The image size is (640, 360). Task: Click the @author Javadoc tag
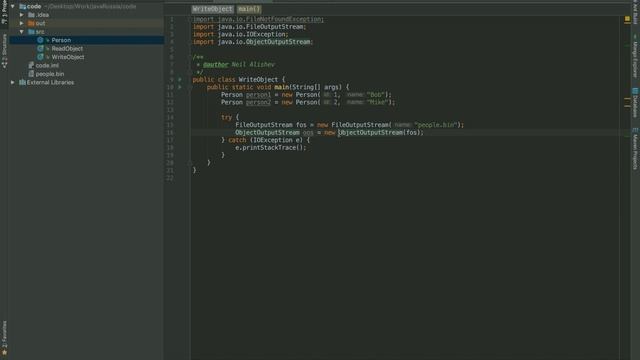(216, 64)
